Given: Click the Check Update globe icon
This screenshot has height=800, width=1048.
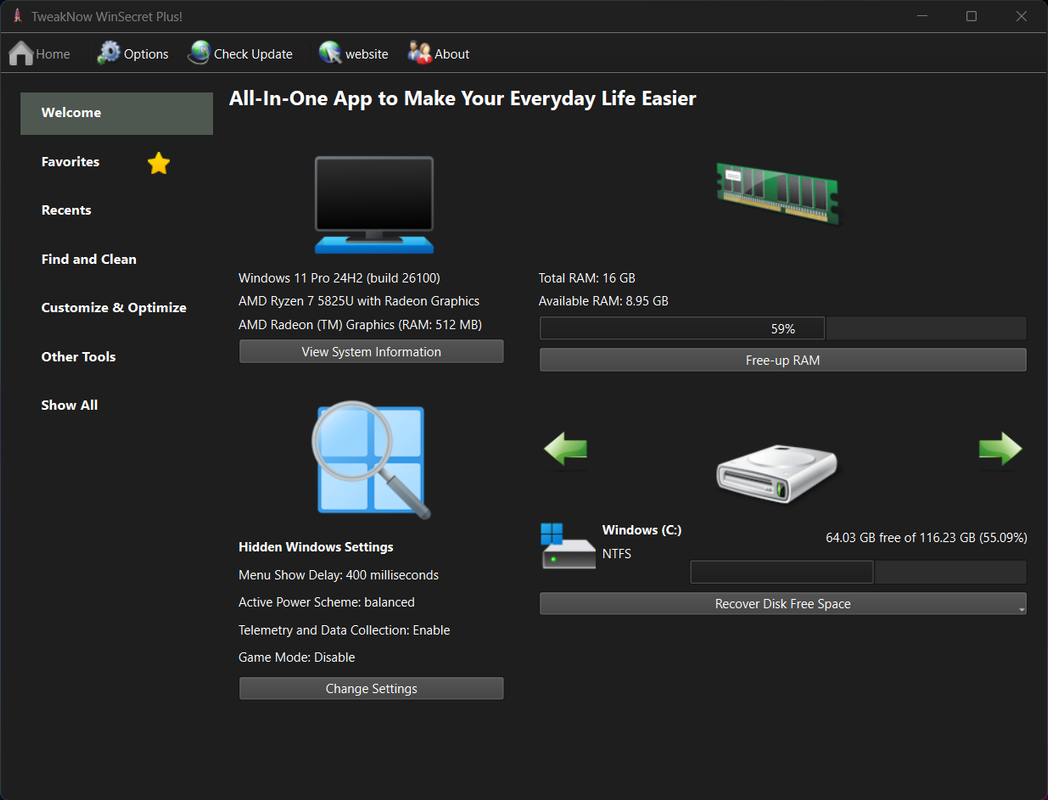Looking at the screenshot, I should pos(199,53).
